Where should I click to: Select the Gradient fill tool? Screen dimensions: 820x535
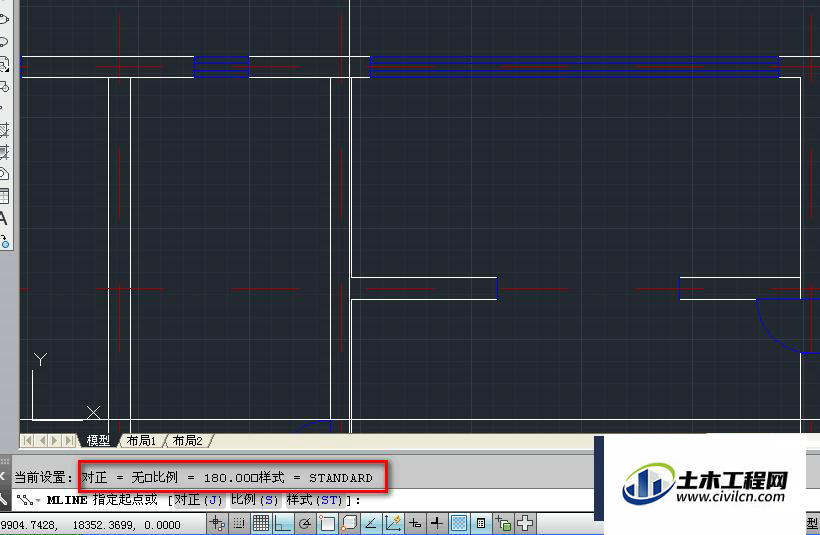[x=4, y=152]
